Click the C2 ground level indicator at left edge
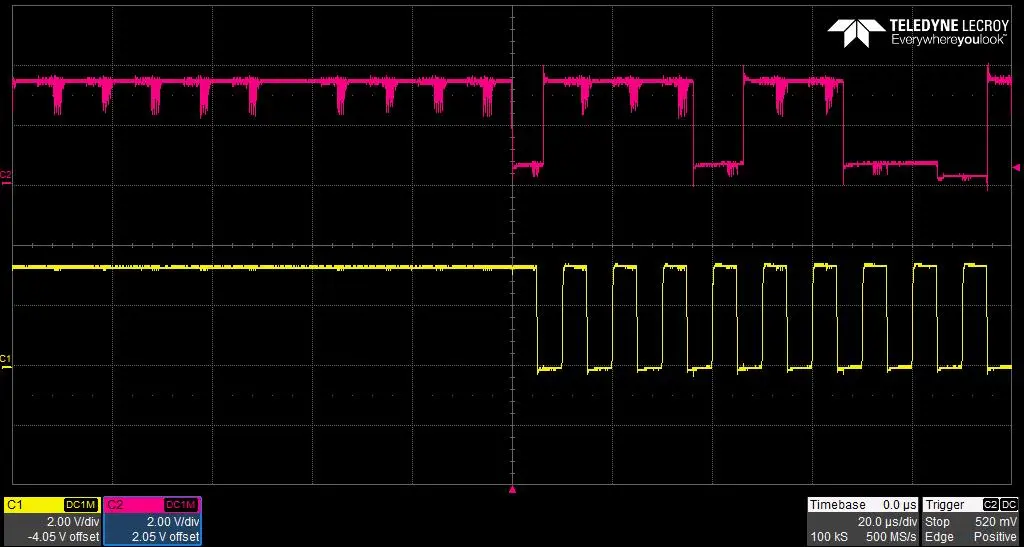Viewport: 1024px width, 547px height. (5, 178)
